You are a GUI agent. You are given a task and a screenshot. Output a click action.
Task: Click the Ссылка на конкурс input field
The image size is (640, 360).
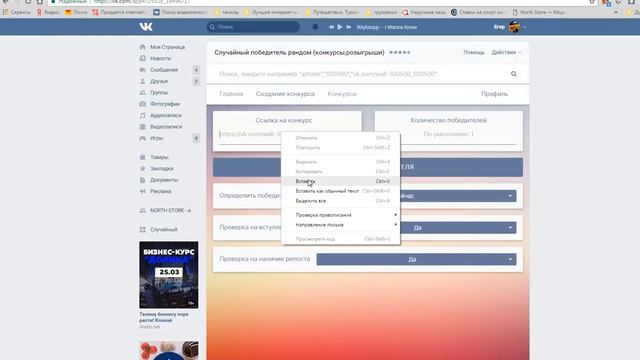(250, 135)
